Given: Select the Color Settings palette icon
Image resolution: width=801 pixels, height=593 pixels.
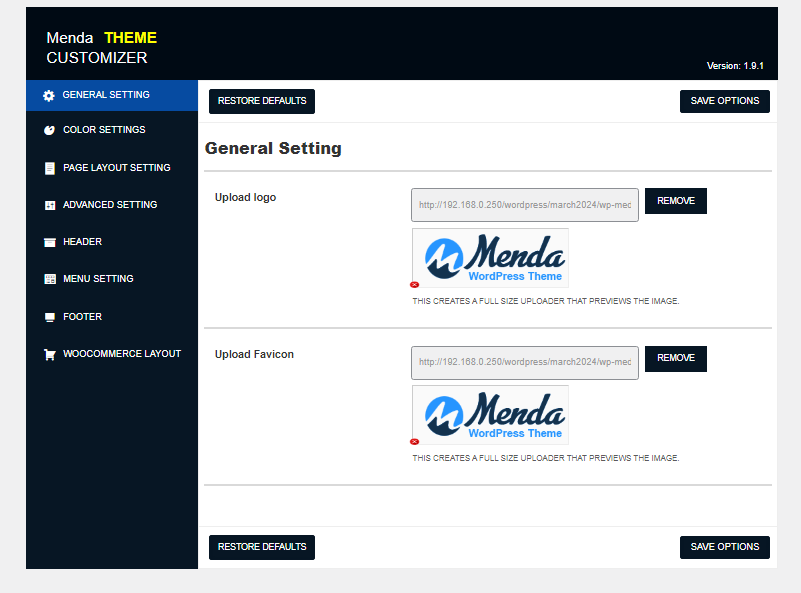Looking at the screenshot, I should (x=49, y=130).
